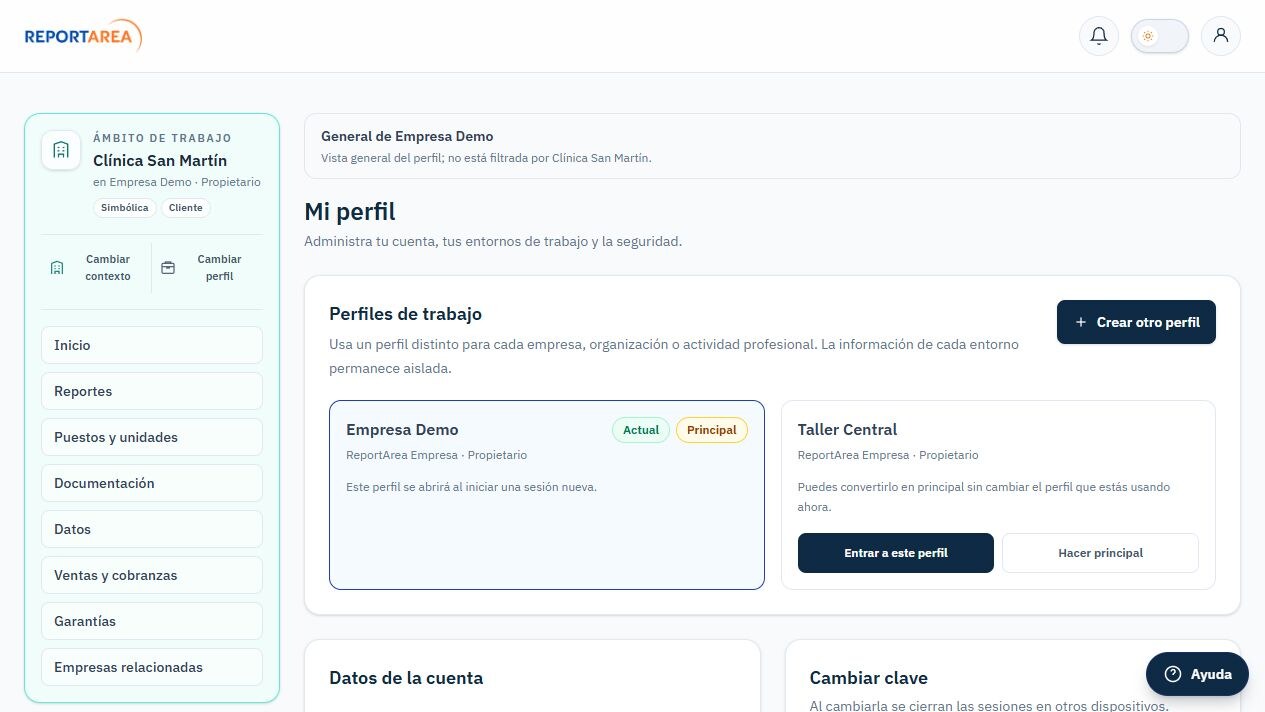Click Hacer principal for Taller Central

pyautogui.click(x=1100, y=553)
